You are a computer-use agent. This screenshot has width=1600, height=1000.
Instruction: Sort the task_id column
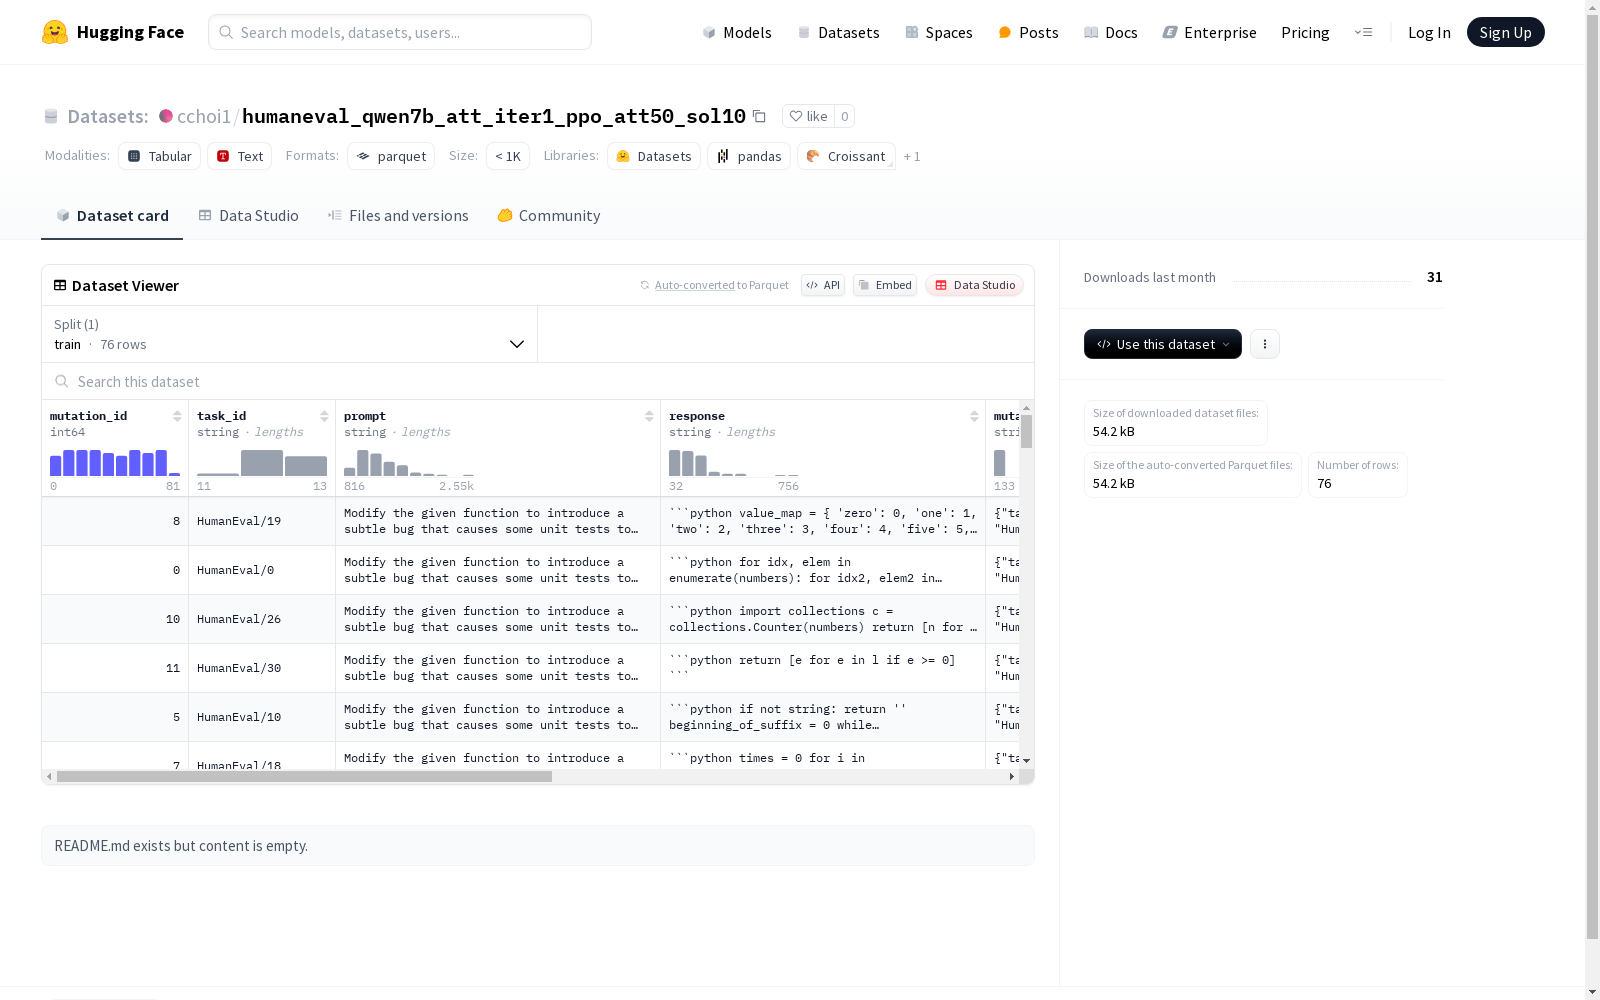pyautogui.click(x=324, y=416)
